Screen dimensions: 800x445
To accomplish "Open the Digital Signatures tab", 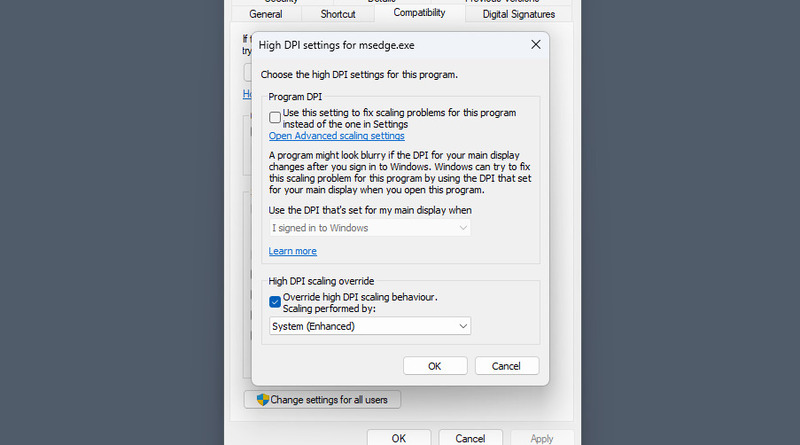I will coord(519,14).
